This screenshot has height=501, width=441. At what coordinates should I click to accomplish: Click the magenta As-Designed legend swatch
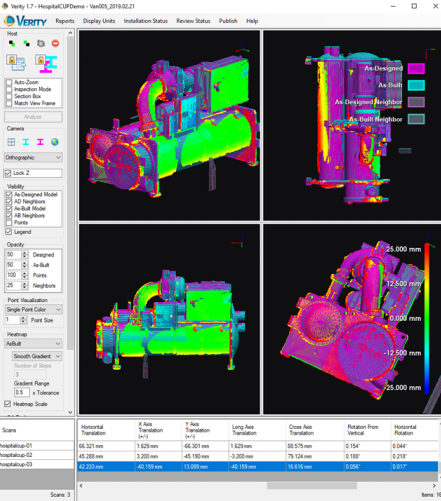(416, 68)
